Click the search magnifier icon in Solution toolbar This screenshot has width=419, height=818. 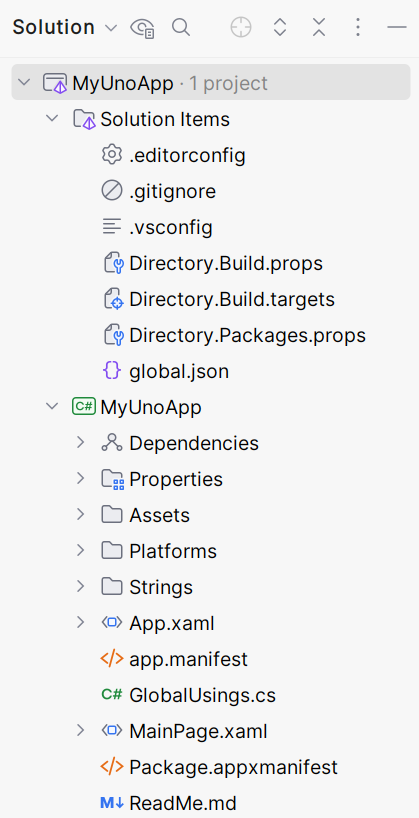pyautogui.click(x=181, y=27)
